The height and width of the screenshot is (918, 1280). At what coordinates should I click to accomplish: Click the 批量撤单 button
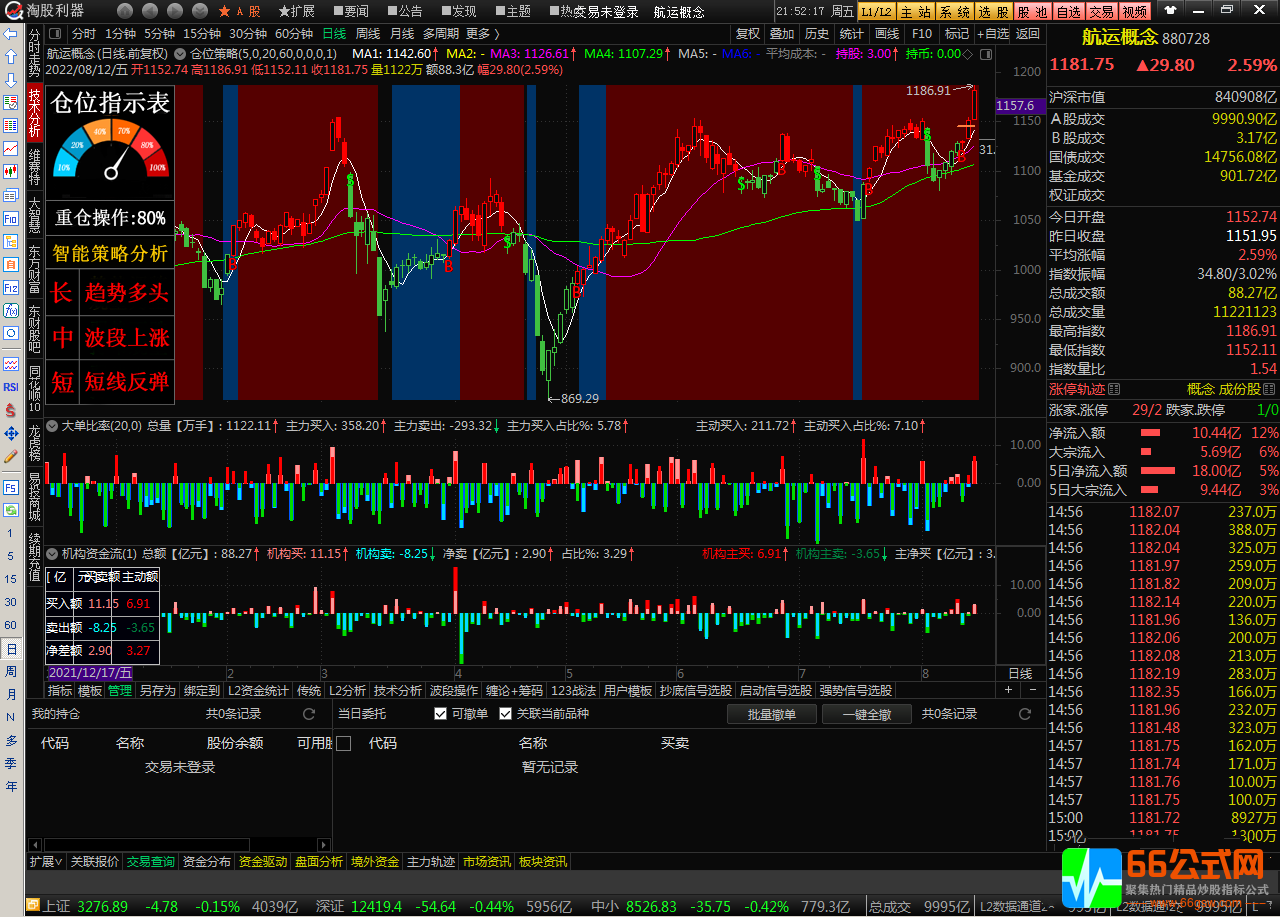tap(771, 714)
